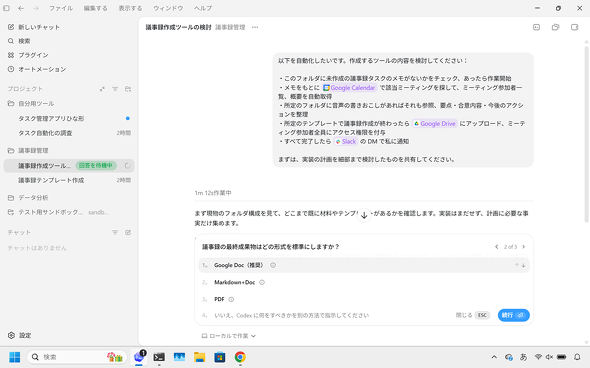Click the taskbar 検索 box
The height and width of the screenshot is (368, 590).
tap(77, 357)
